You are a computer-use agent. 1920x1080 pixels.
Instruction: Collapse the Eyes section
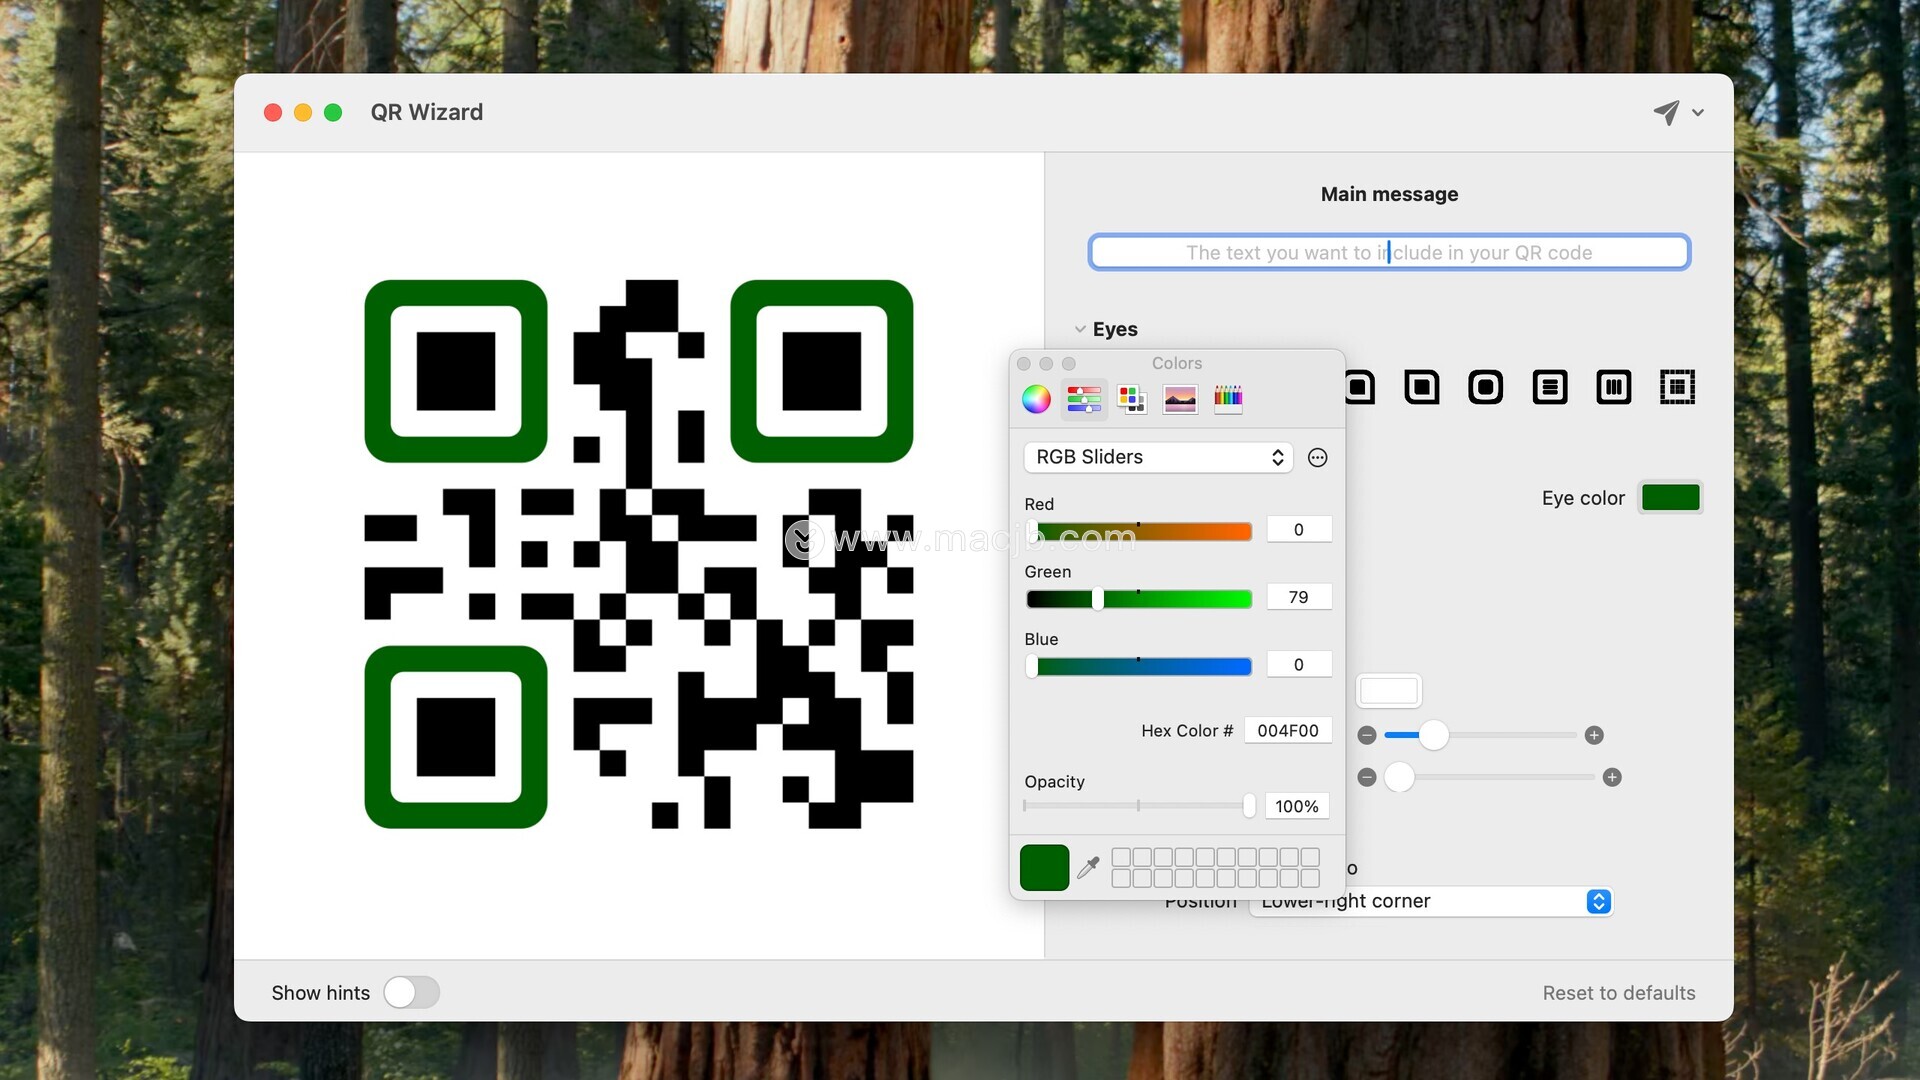tap(1080, 329)
